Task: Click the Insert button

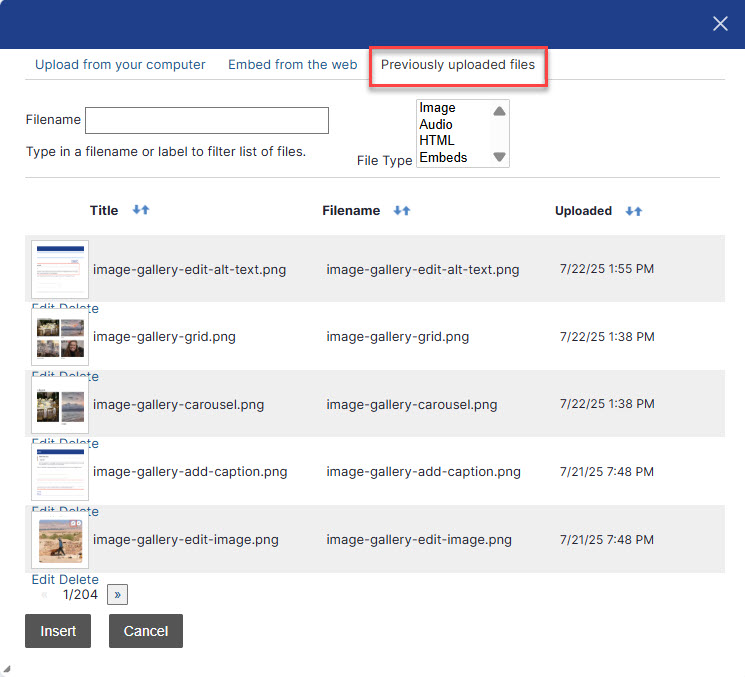Action: pyautogui.click(x=58, y=631)
